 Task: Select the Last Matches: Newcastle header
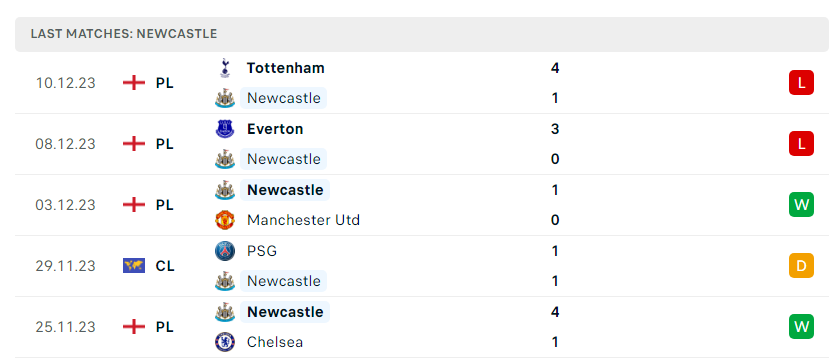point(422,34)
